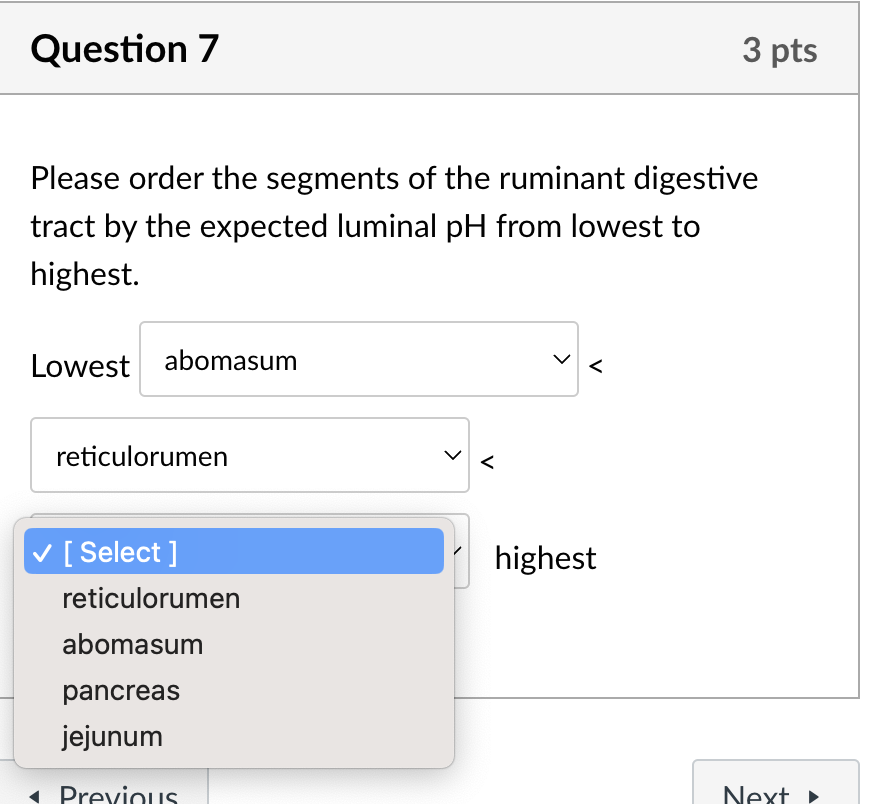Click the Question 7 header
This screenshot has height=804, width=878.
[x=124, y=48]
